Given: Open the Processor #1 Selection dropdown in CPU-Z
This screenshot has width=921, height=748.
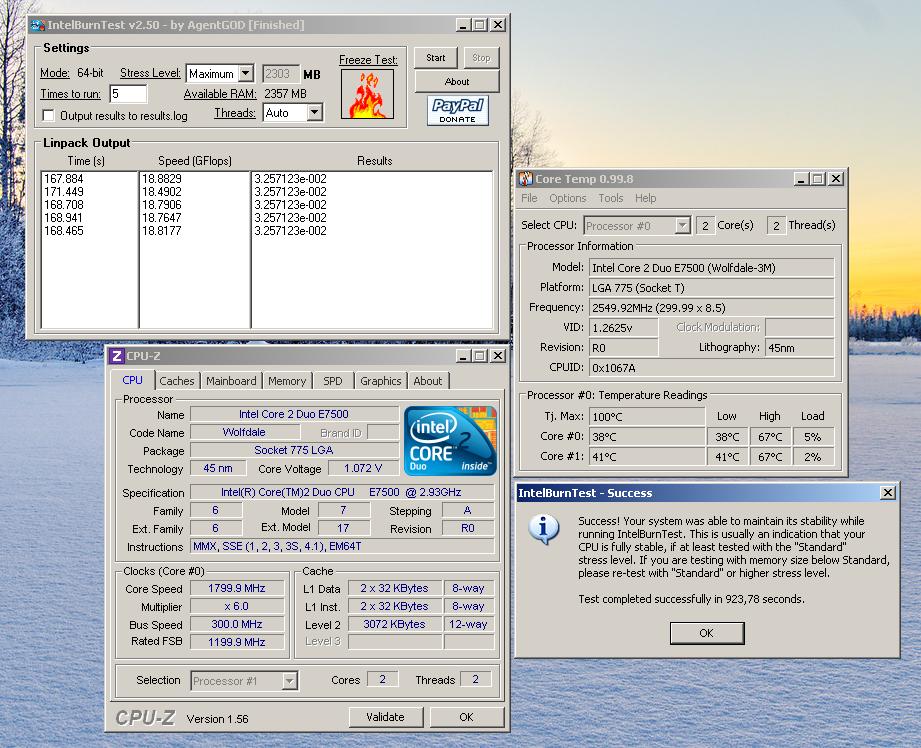Looking at the screenshot, I should [x=289, y=681].
